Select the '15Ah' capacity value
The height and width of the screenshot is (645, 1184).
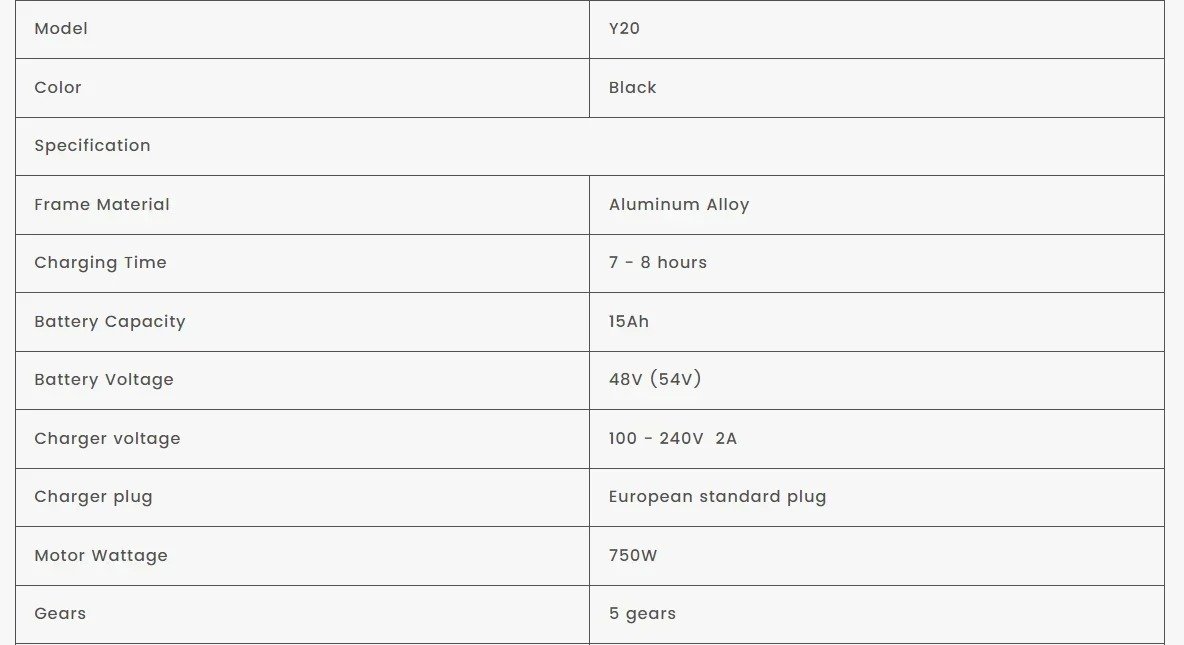click(x=629, y=322)
